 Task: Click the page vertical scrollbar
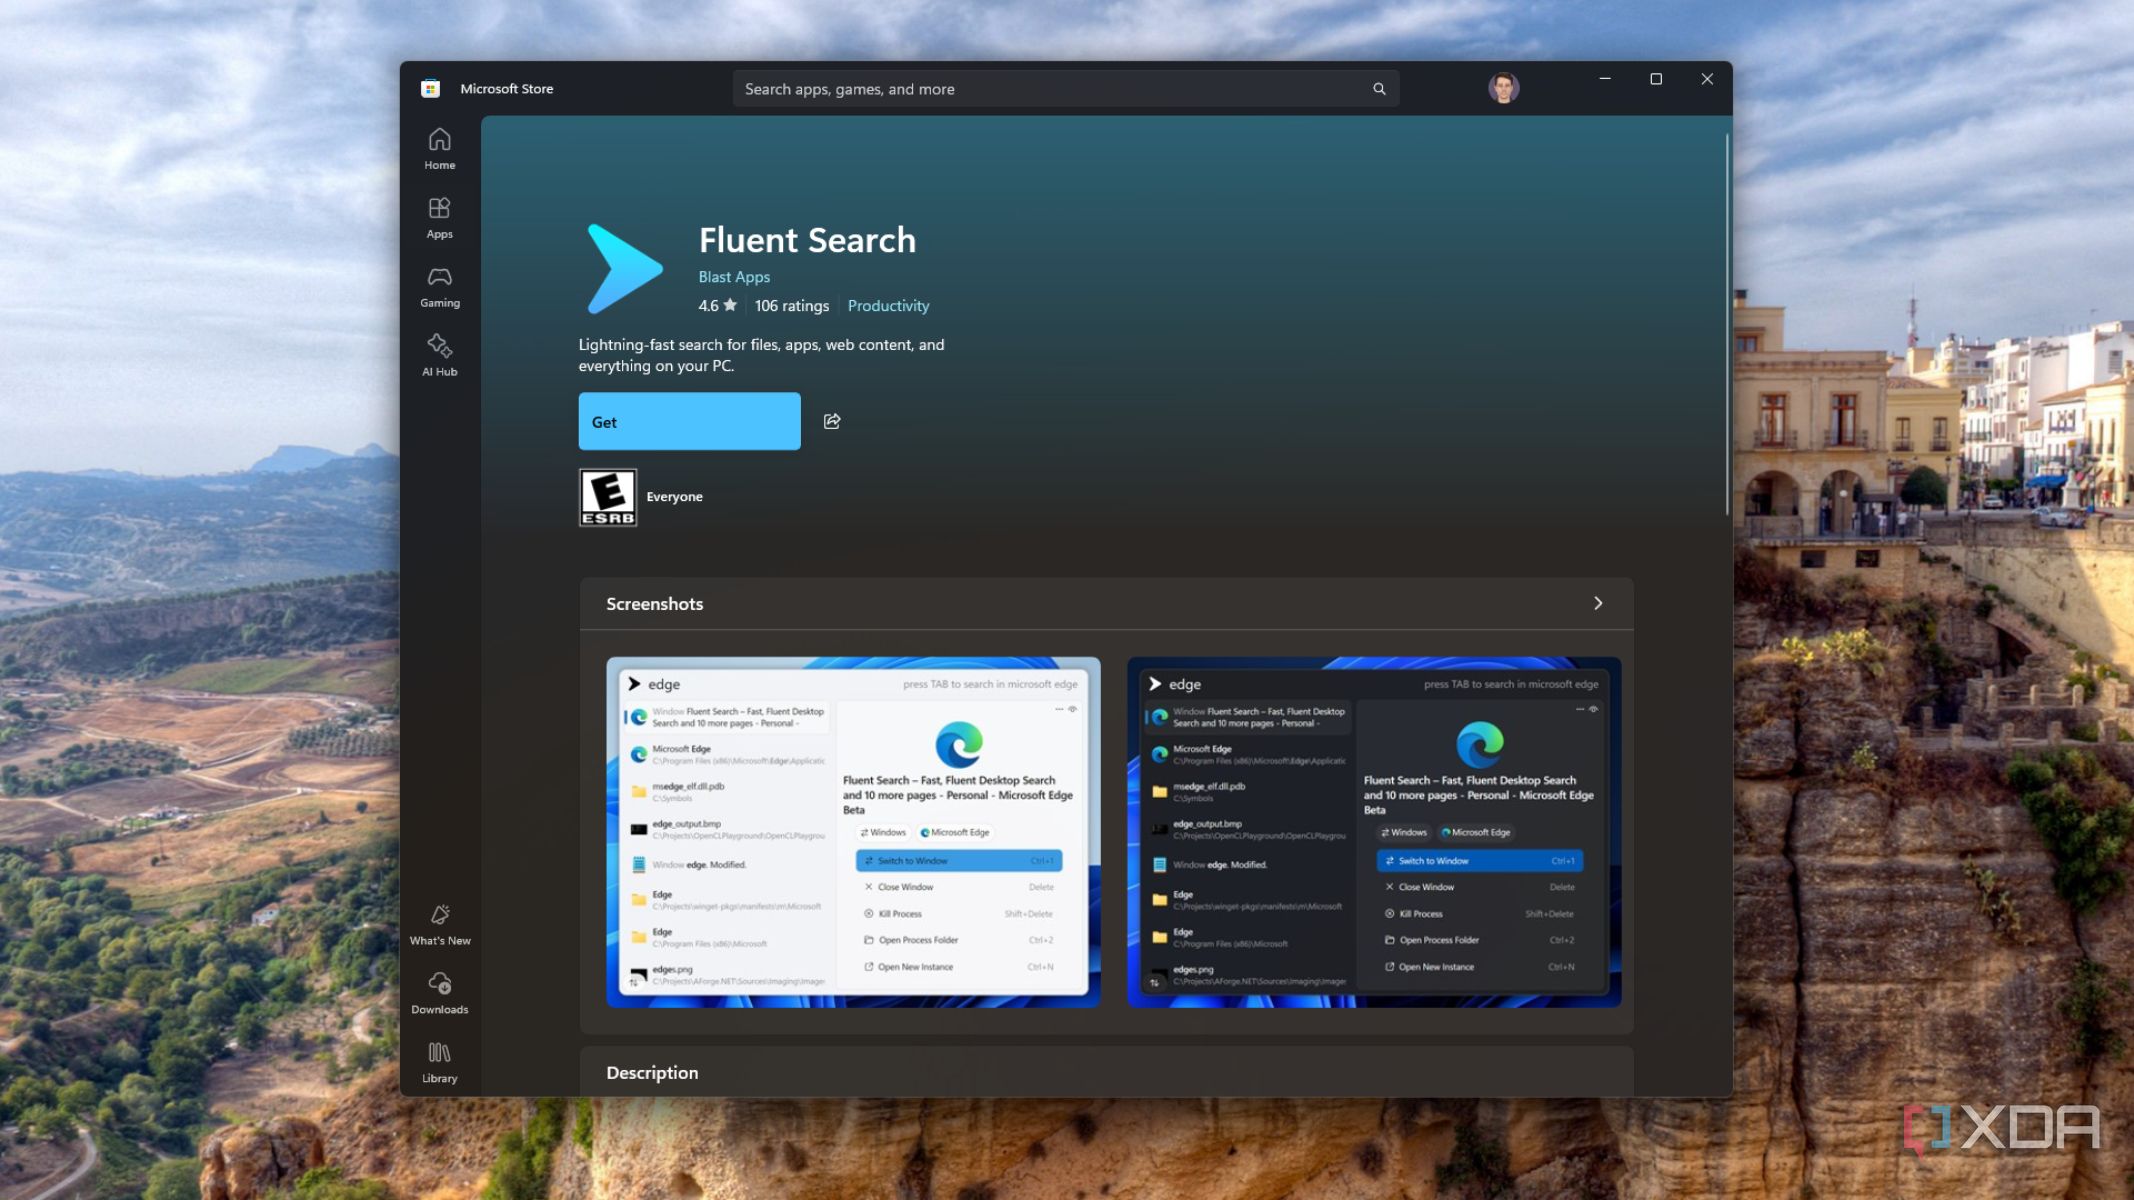click(x=1726, y=325)
